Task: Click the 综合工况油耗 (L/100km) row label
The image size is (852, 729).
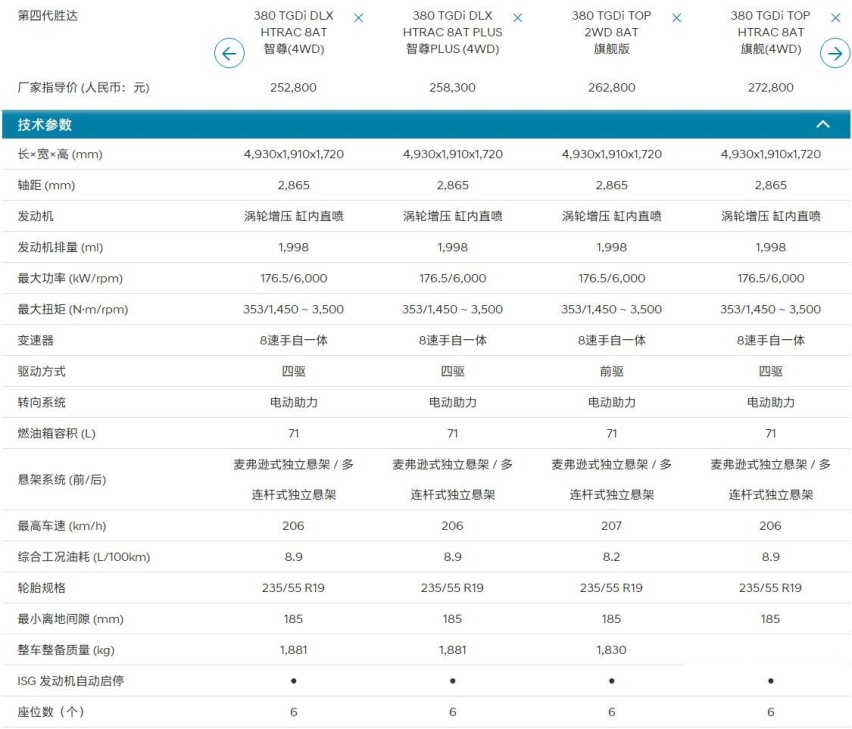Action: (x=84, y=557)
